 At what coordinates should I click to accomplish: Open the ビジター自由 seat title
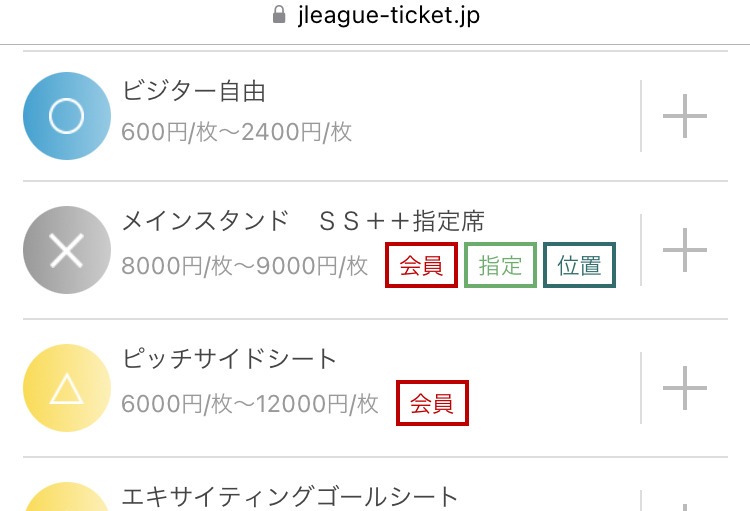pos(194,91)
